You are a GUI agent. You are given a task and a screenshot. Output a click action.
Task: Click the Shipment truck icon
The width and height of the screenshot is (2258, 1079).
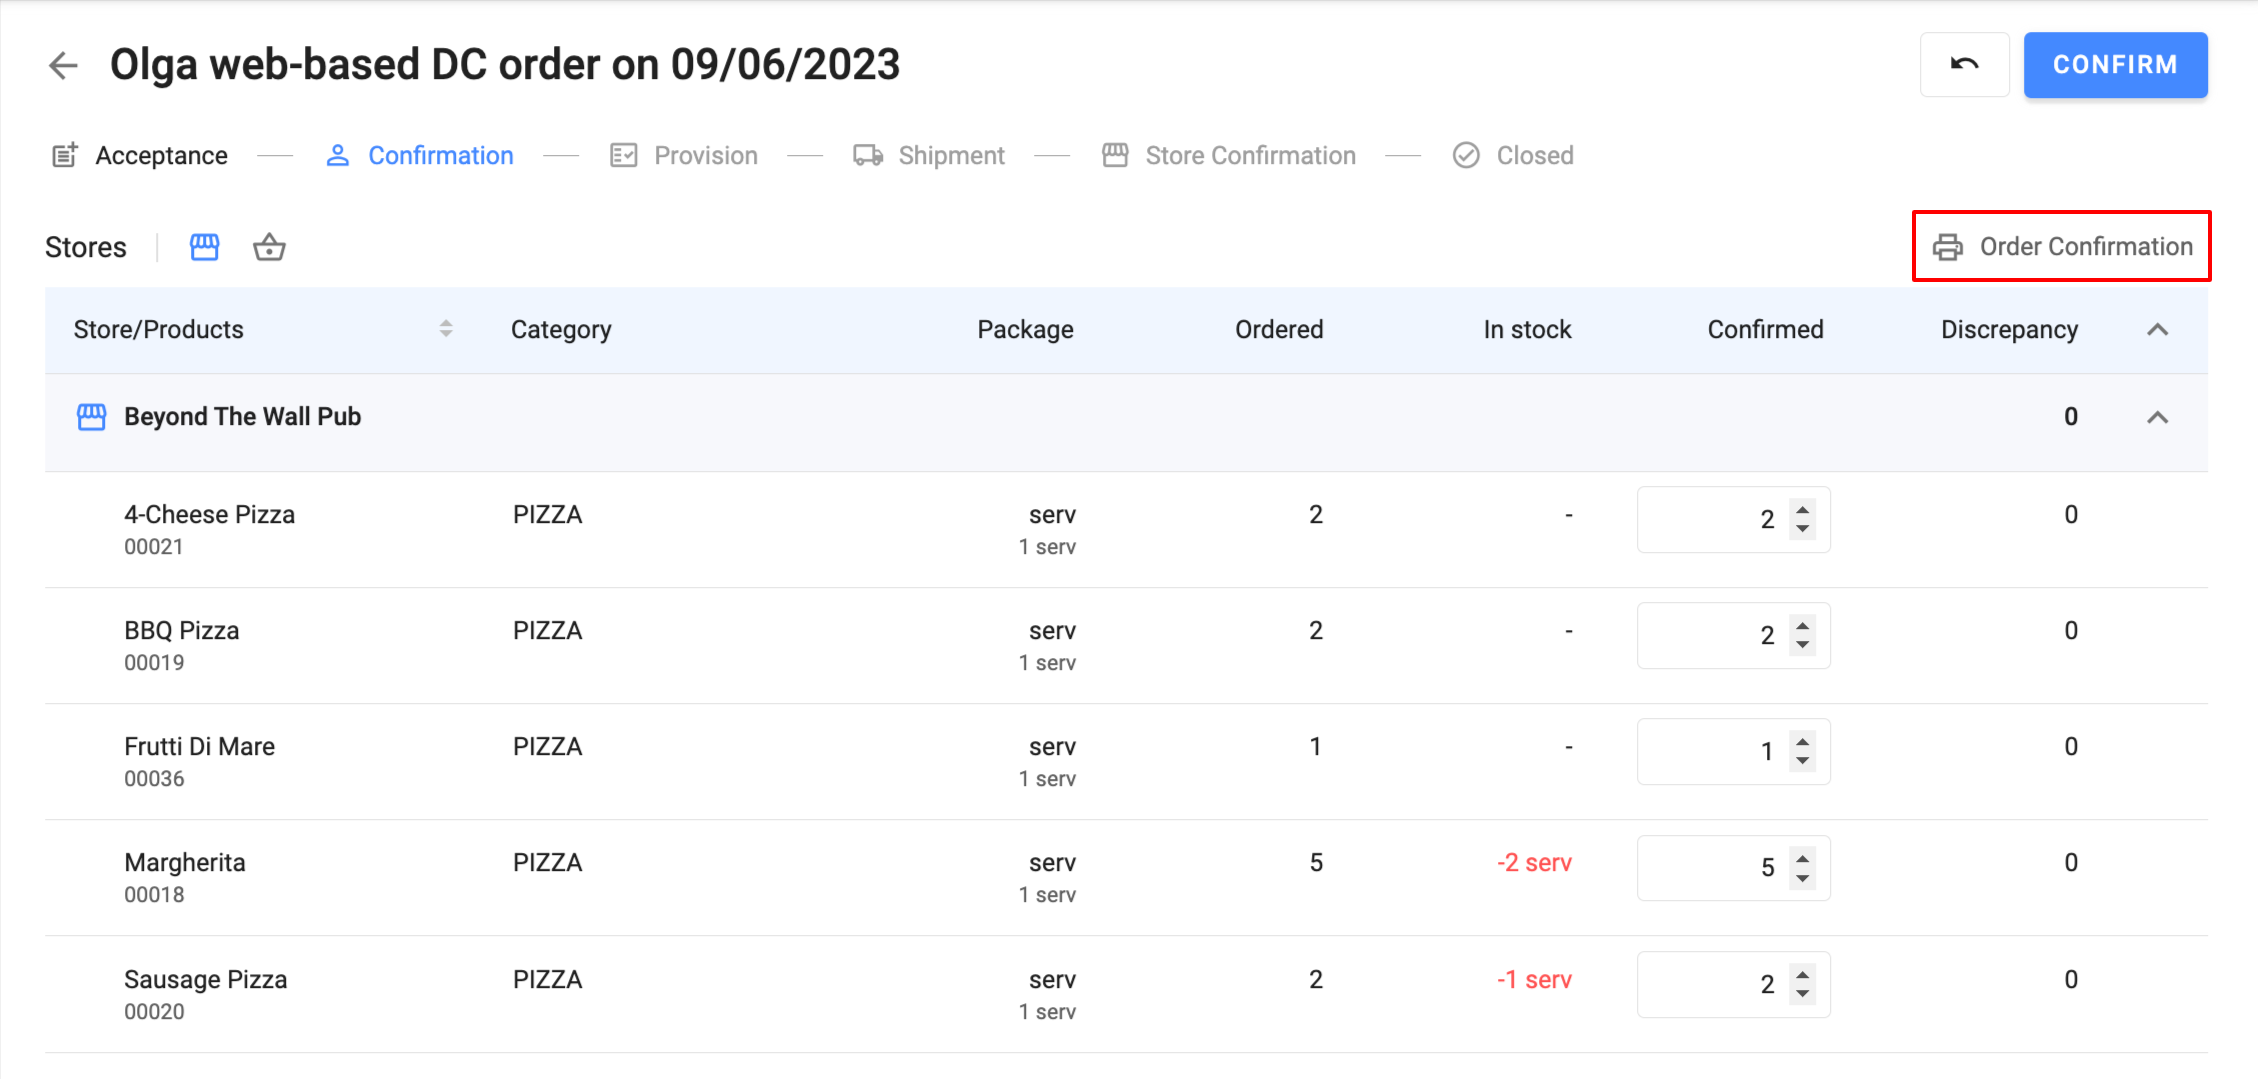(x=867, y=156)
